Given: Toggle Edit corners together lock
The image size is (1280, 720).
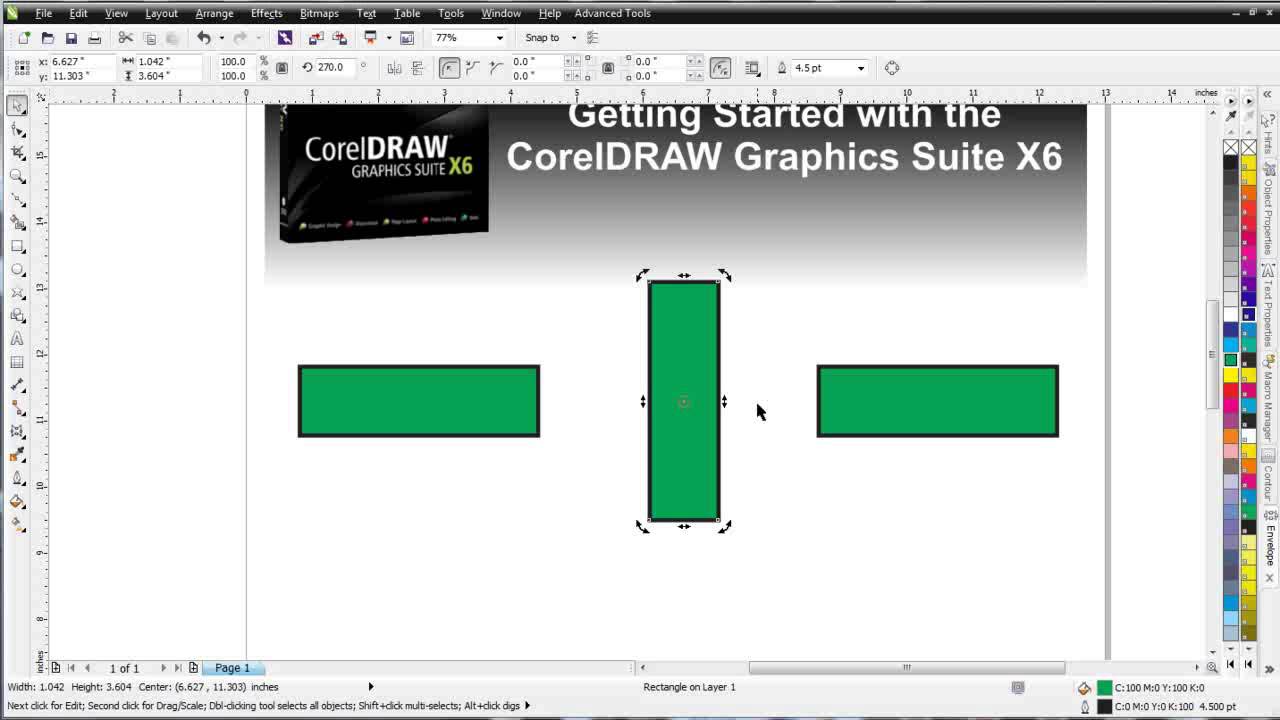Looking at the screenshot, I should pyautogui.click(x=608, y=68).
